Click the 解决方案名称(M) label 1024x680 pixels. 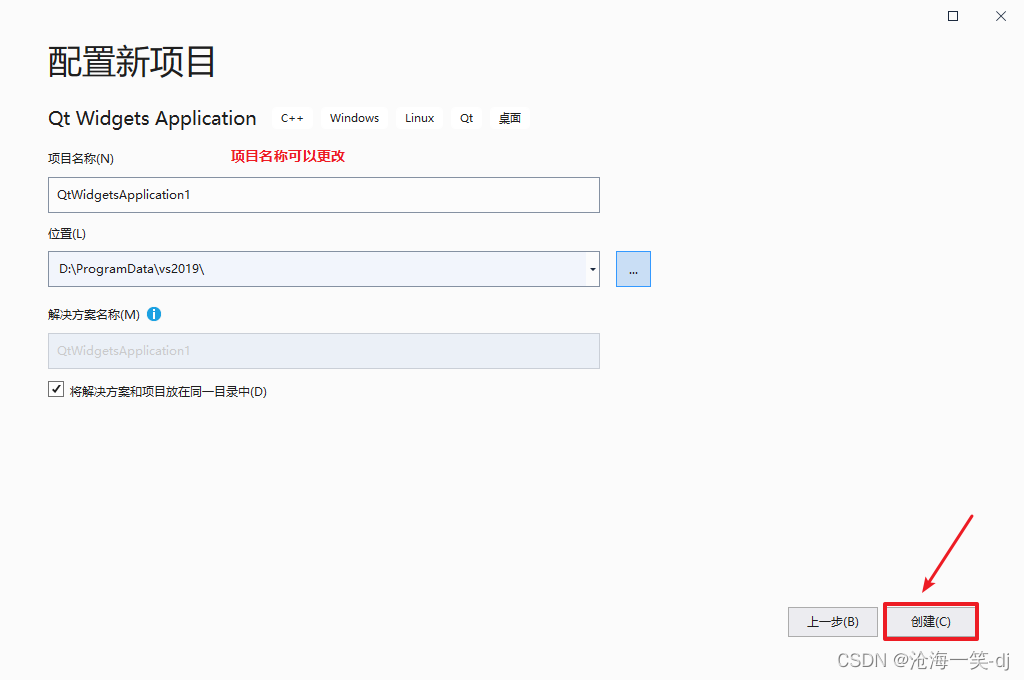pos(94,315)
